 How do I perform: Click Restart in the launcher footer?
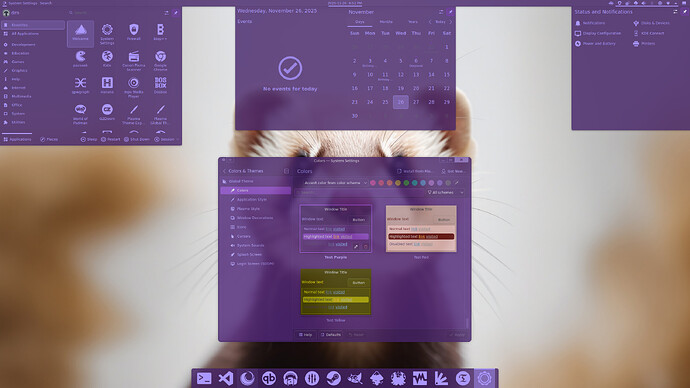point(110,139)
